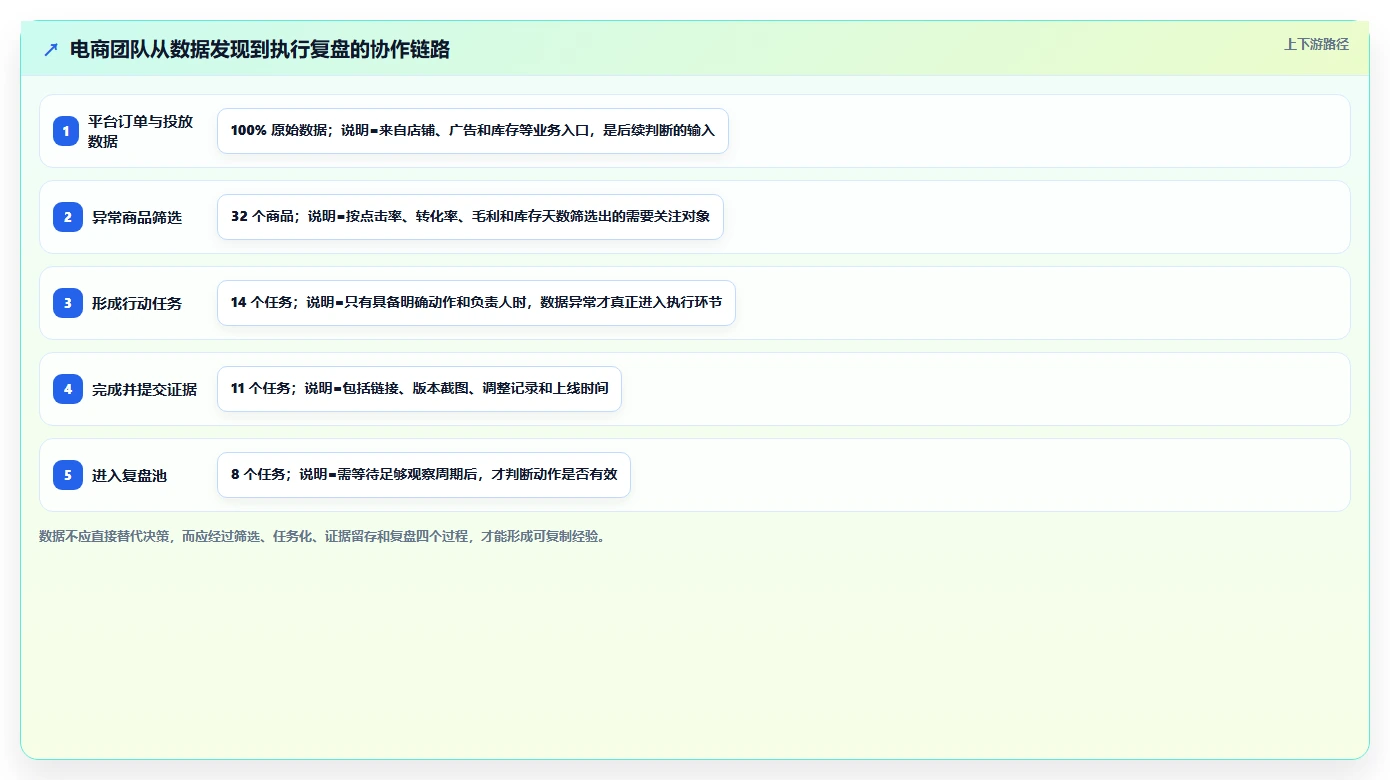Select the title 电商团队从数据发现到执行复盘的协作链路
This screenshot has height=780, width=1390.
260,50
